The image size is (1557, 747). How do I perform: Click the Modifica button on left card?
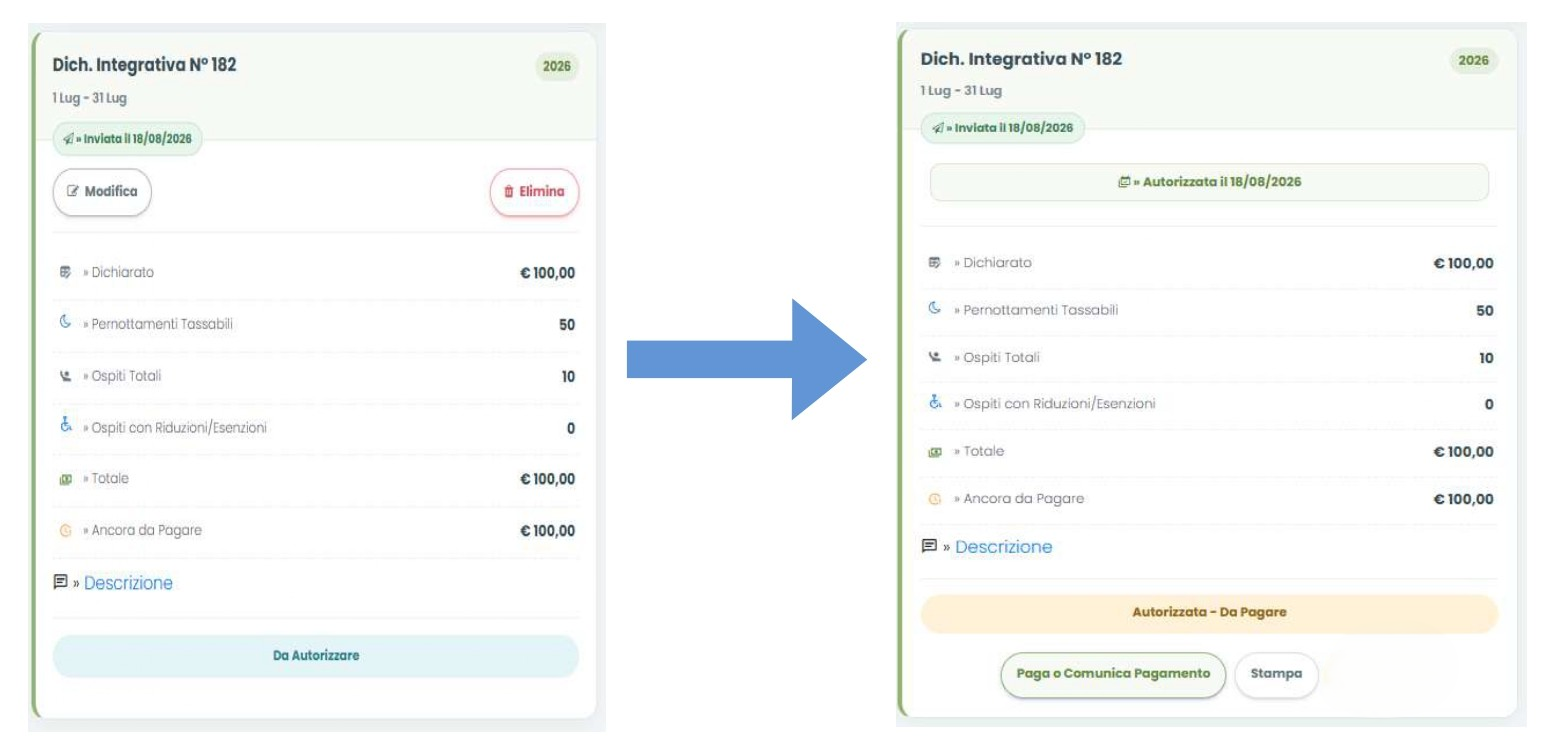(102, 192)
